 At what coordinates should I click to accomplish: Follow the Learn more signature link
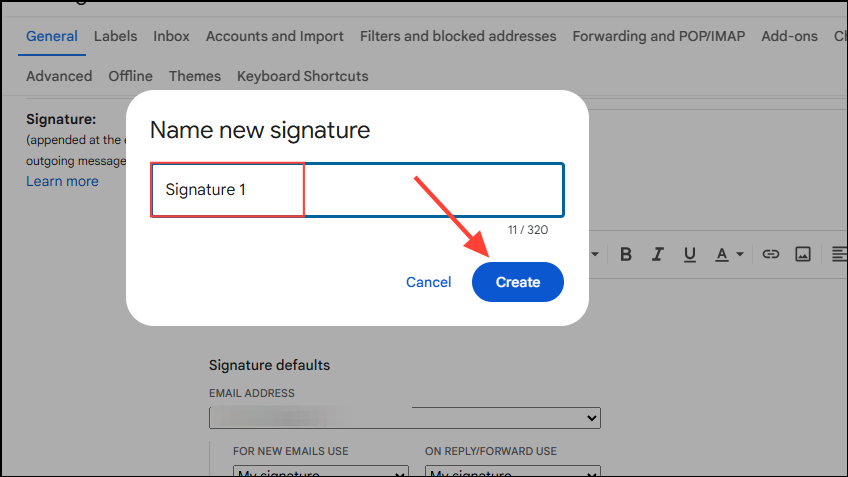pos(62,181)
